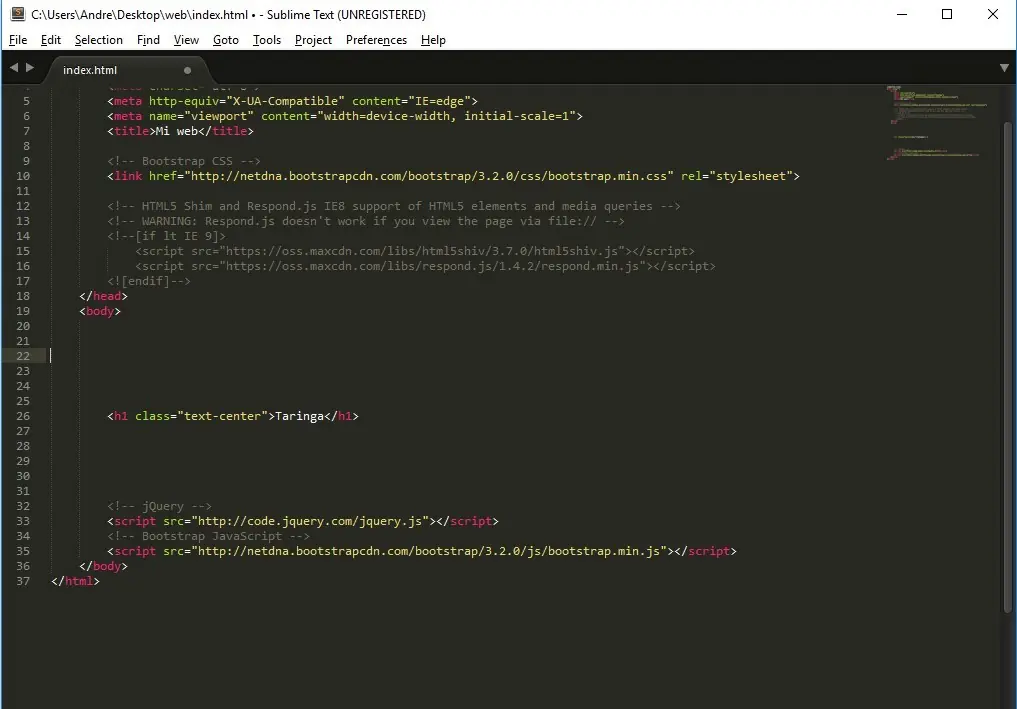Image resolution: width=1017 pixels, height=709 pixels.
Task: Click the closing html tag
Action: point(75,581)
